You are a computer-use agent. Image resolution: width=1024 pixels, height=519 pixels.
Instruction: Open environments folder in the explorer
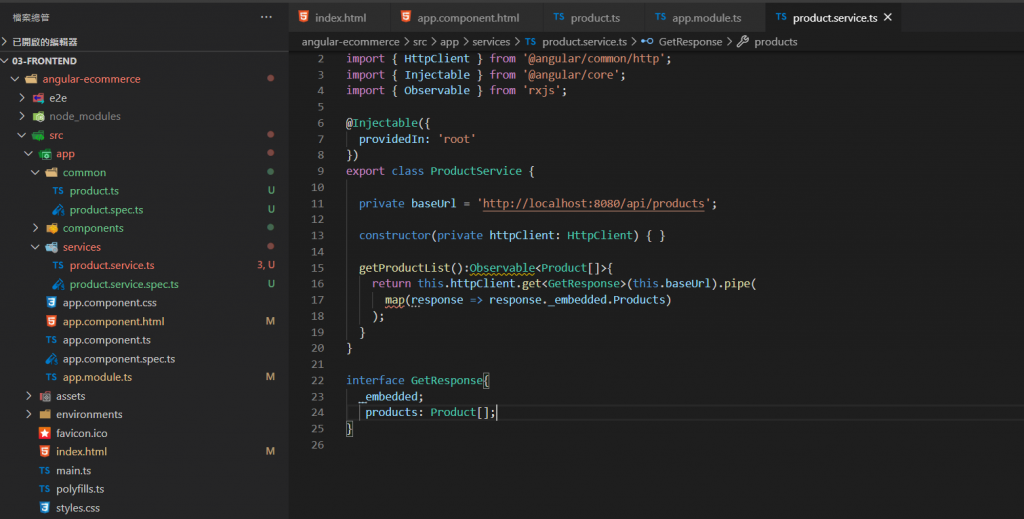[89, 414]
